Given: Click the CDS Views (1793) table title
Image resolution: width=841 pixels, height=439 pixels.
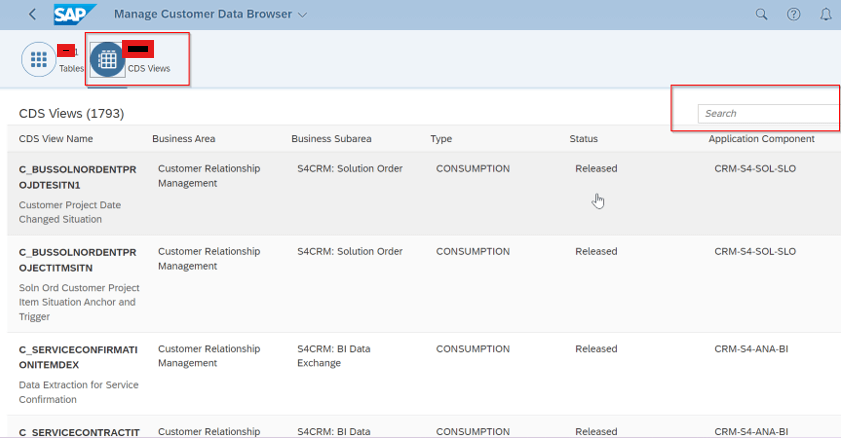Looking at the screenshot, I should click(x=71, y=114).
